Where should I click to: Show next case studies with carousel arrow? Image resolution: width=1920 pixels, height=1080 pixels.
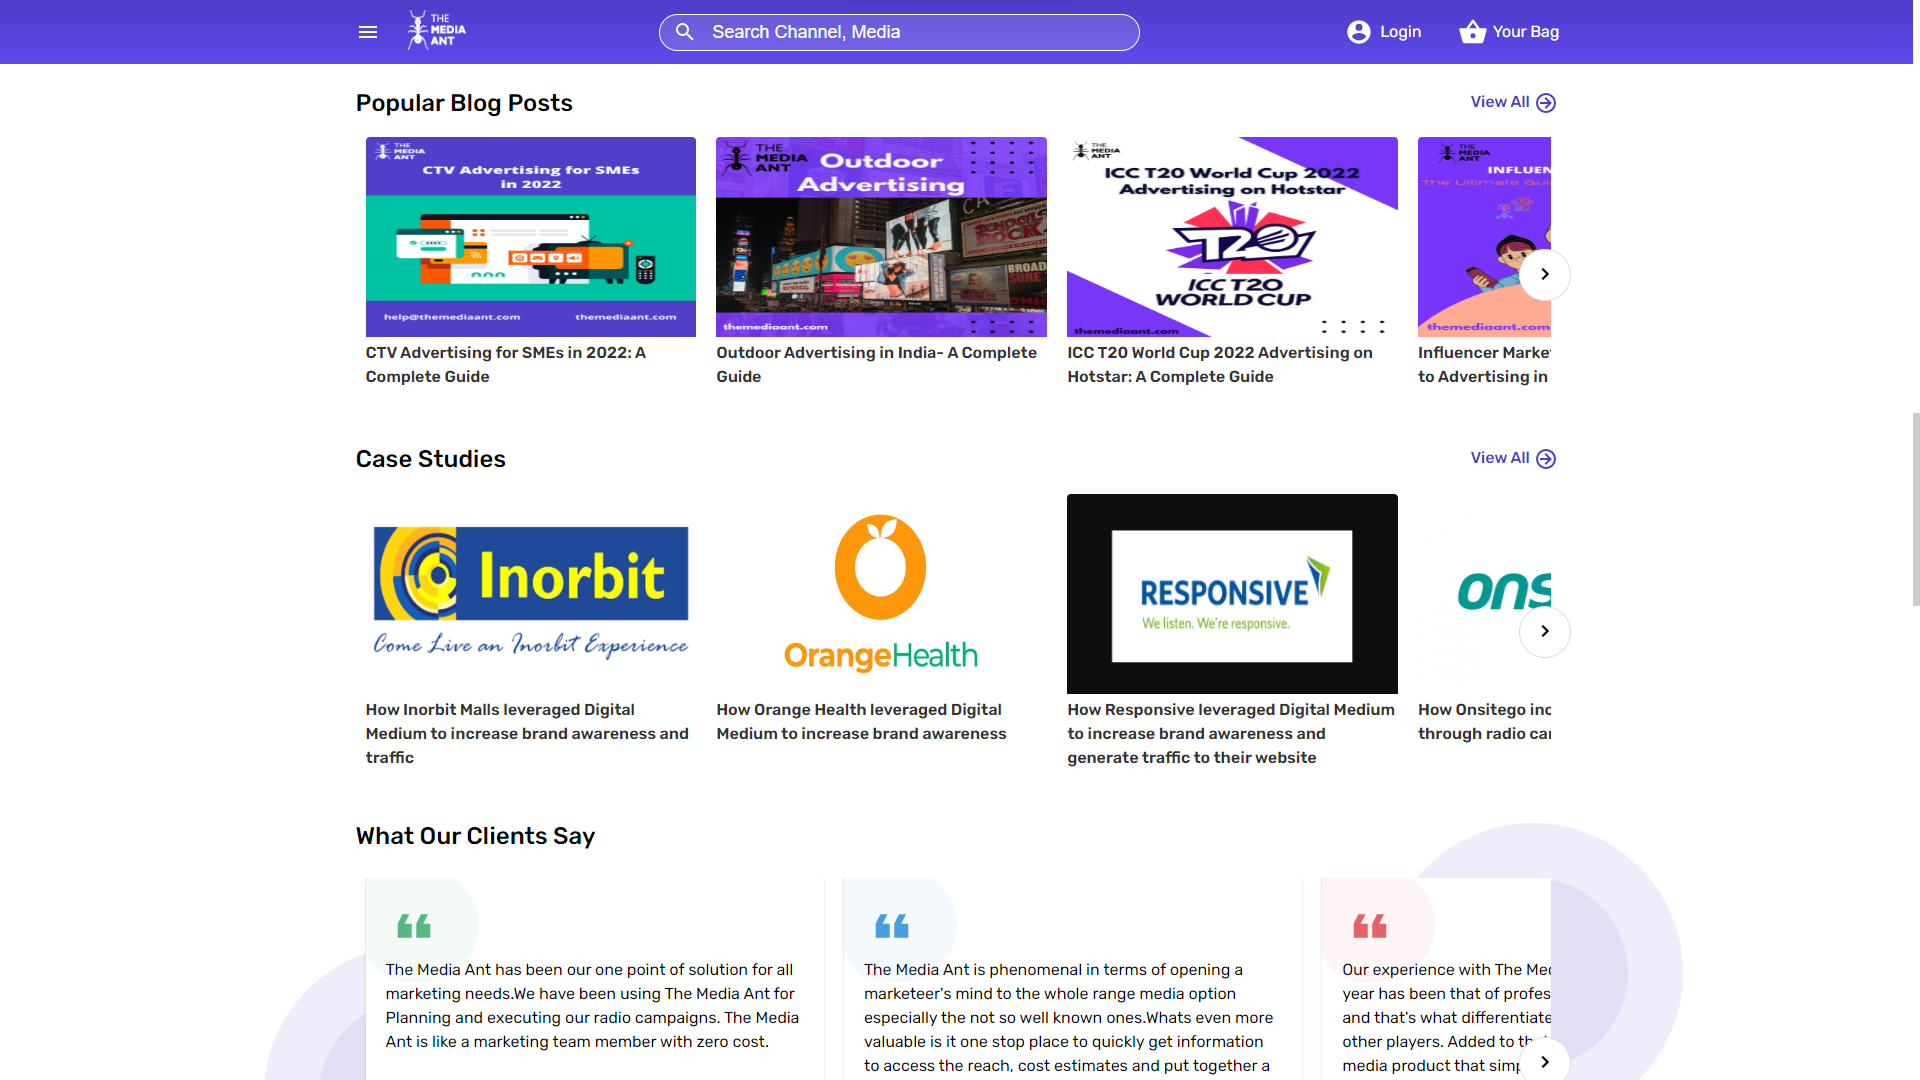[1544, 631]
